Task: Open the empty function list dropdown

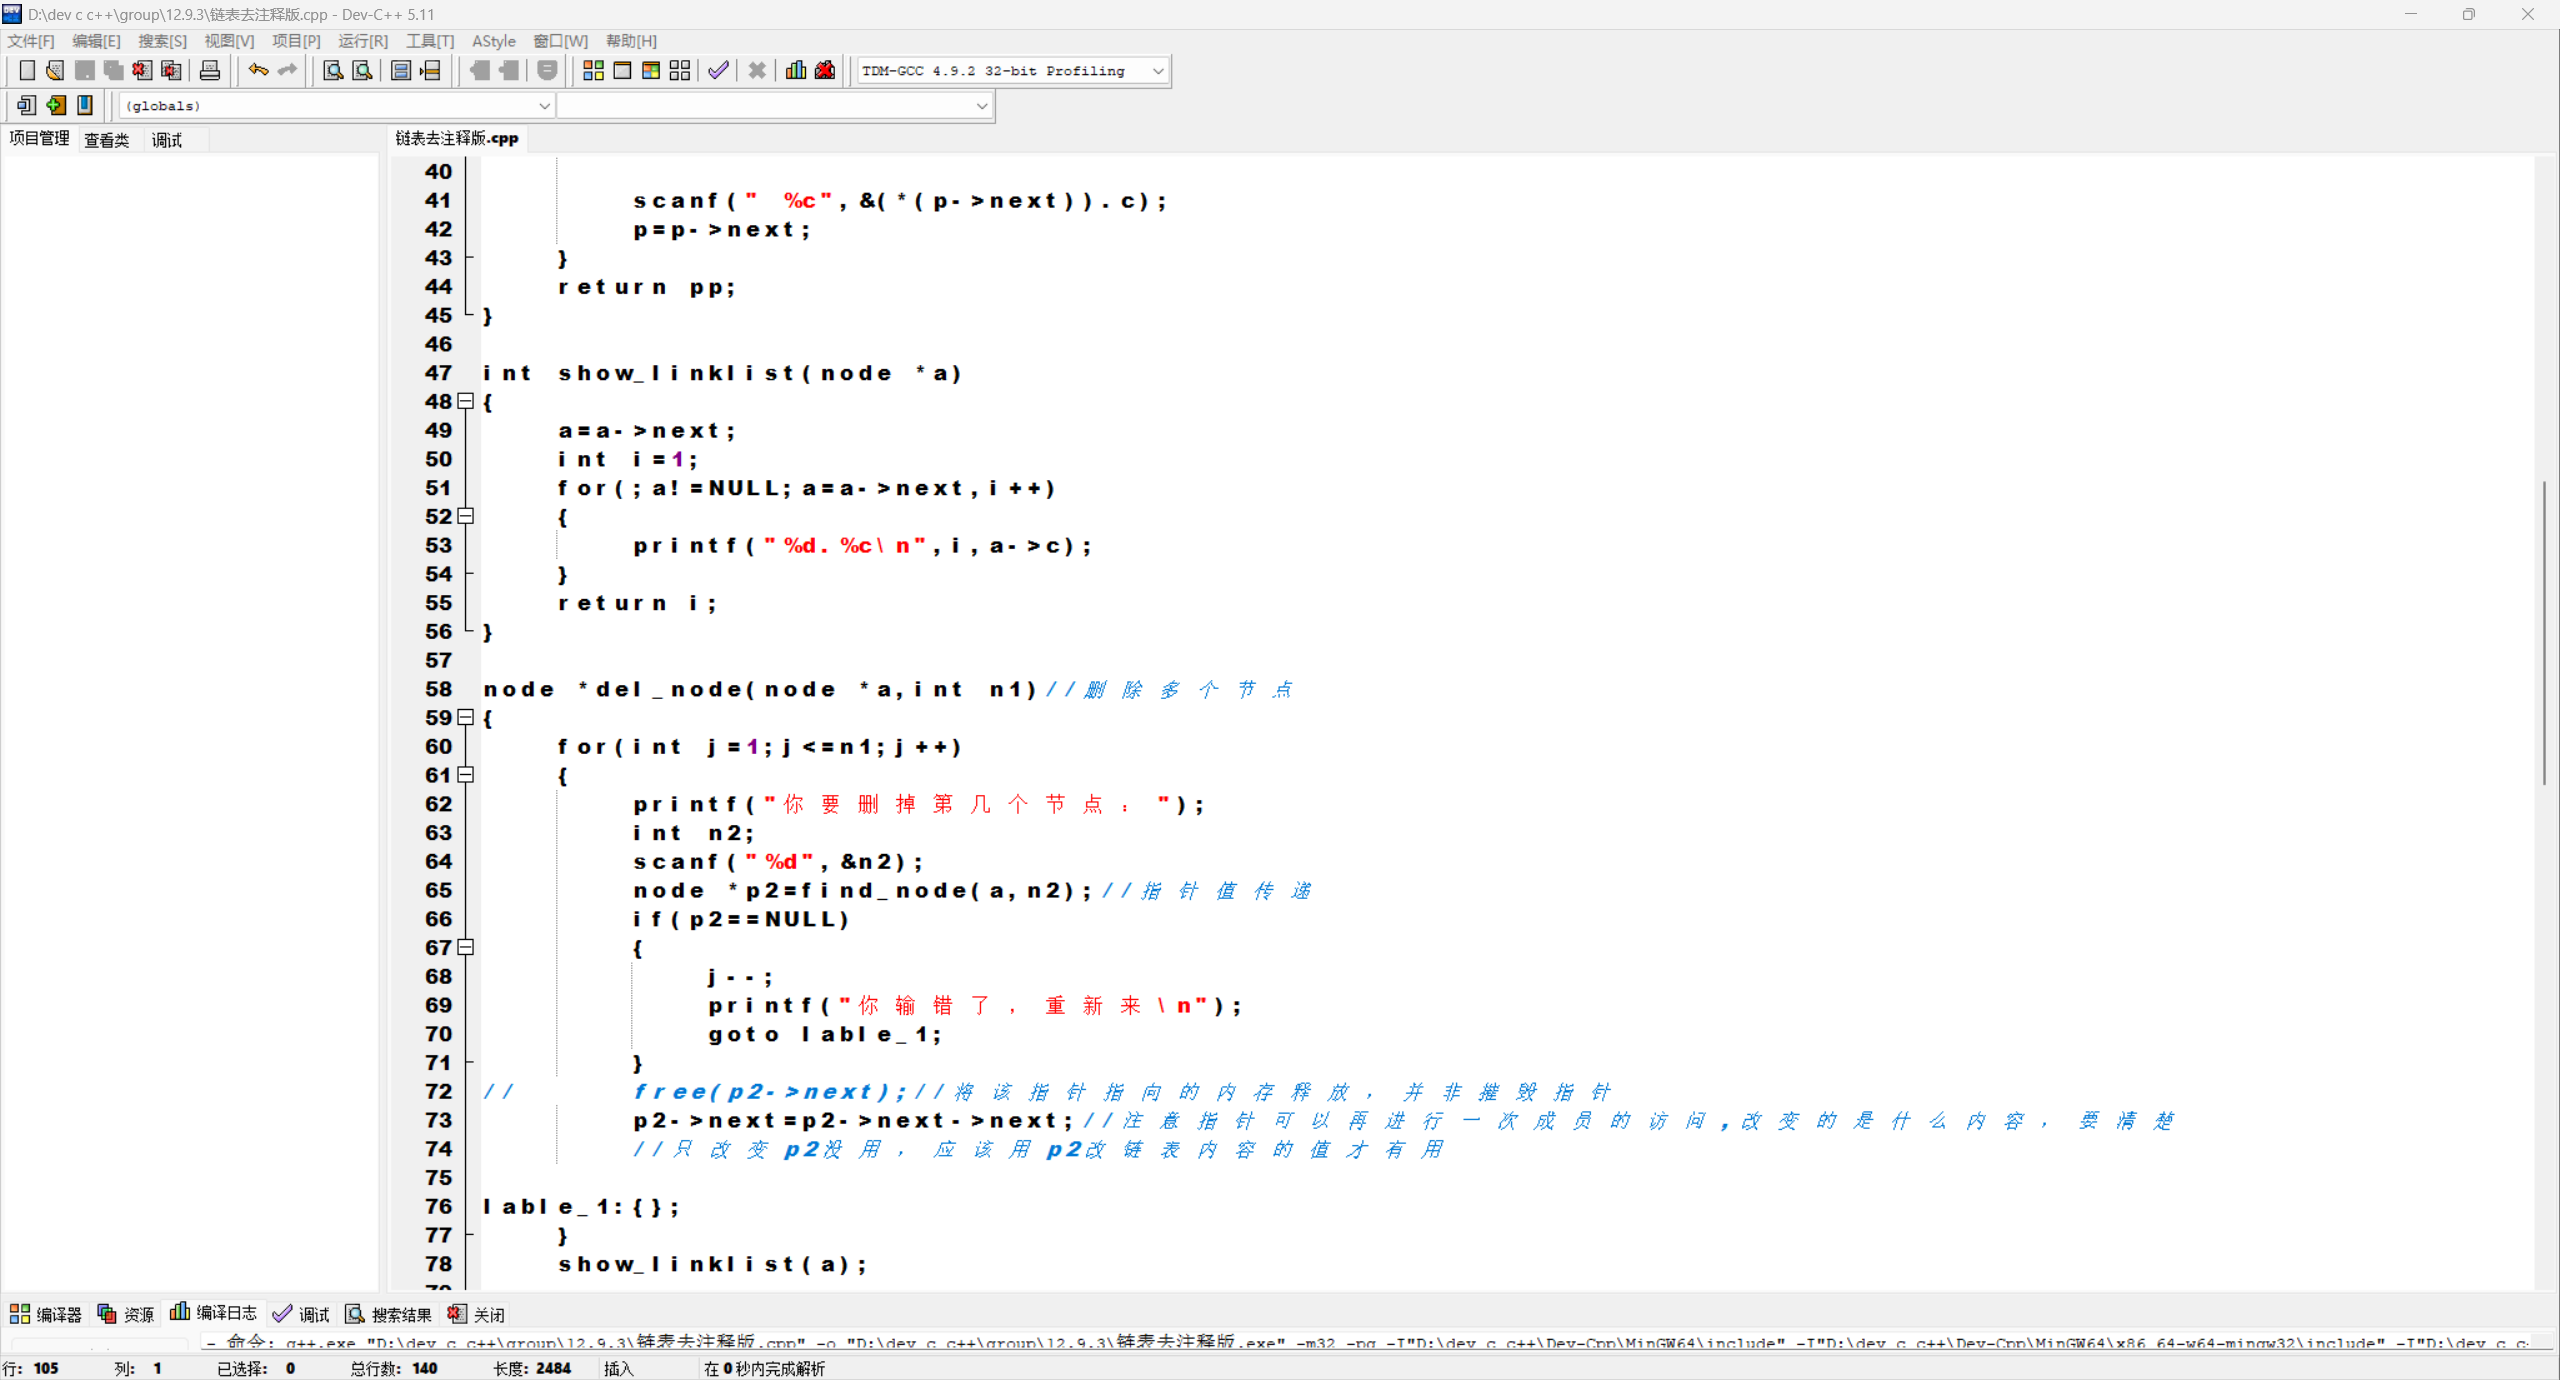Action: tap(981, 106)
